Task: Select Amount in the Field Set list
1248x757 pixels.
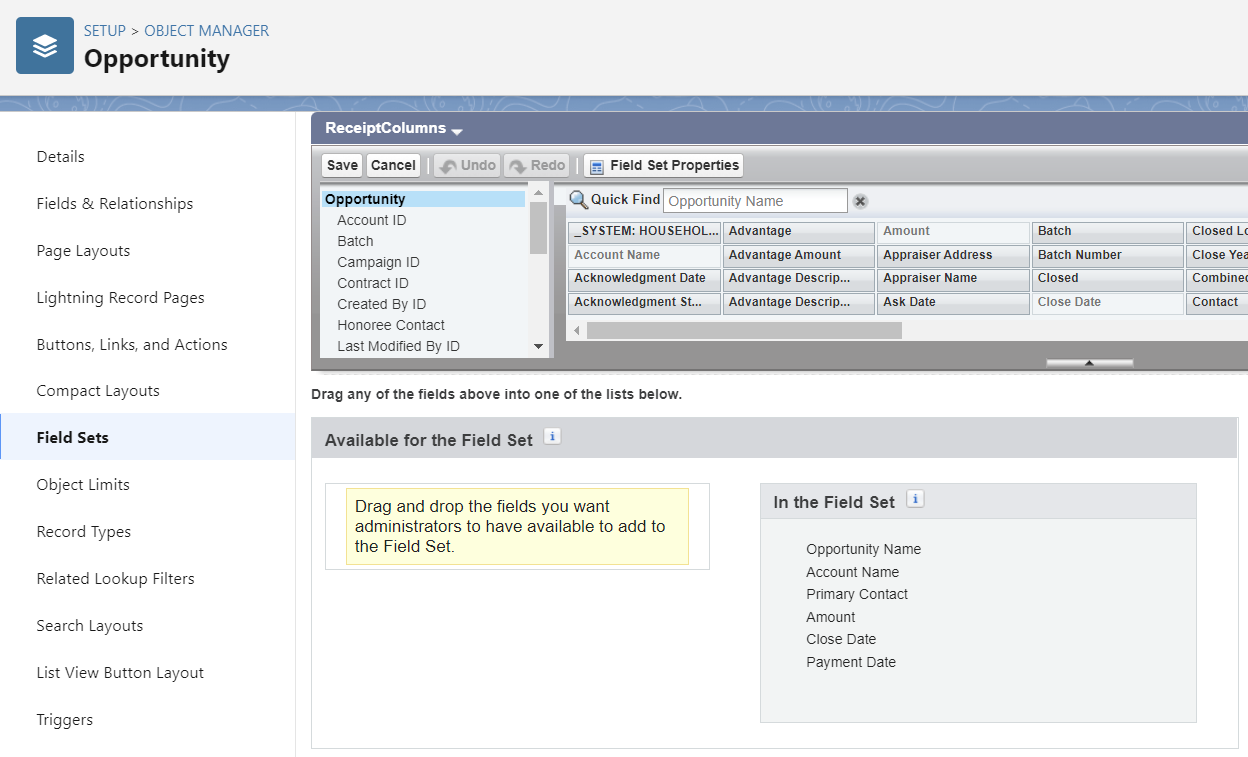Action: [831, 617]
